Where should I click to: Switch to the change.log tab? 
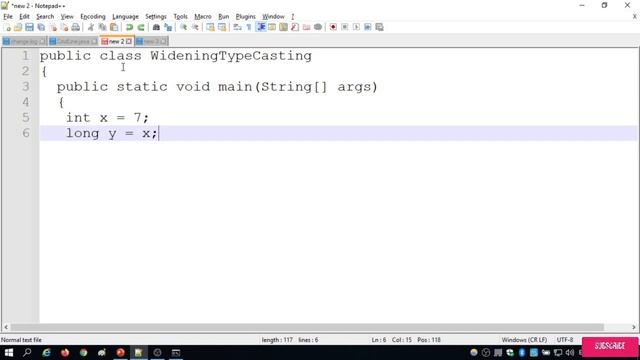tap(24, 42)
